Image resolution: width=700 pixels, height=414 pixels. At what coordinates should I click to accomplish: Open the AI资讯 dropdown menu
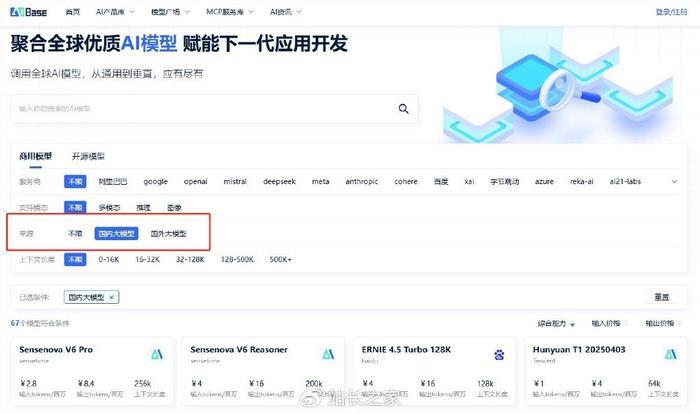tap(285, 12)
